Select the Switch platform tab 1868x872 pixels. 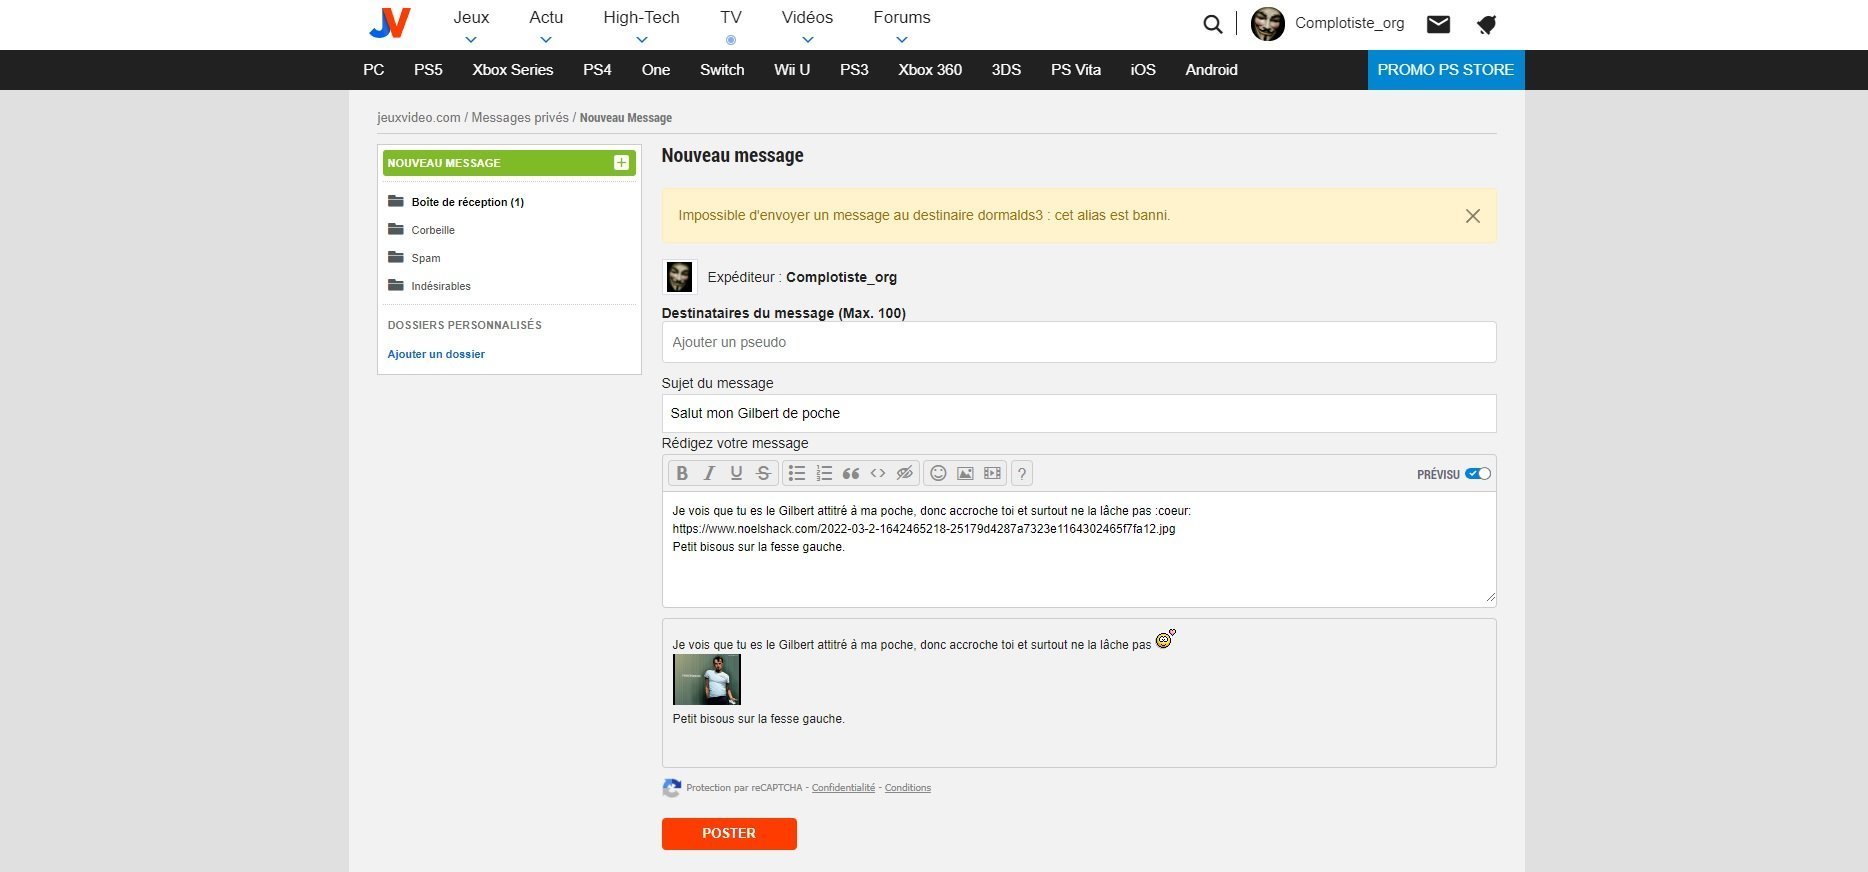click(x=722, y=70)
